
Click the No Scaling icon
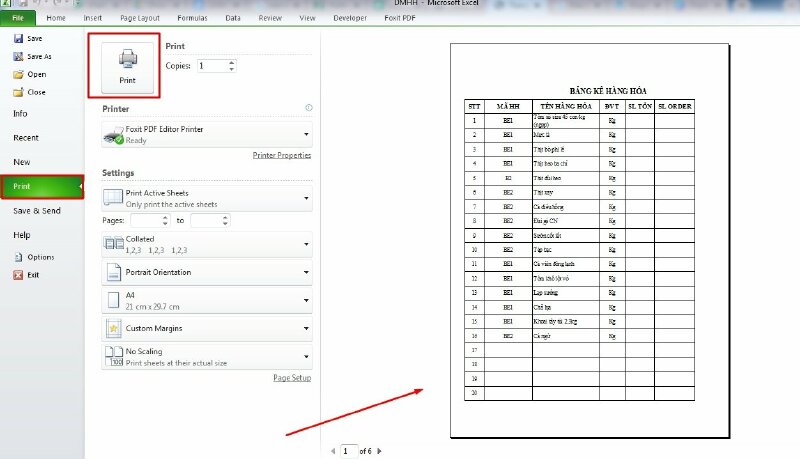(x=114, y=356)
